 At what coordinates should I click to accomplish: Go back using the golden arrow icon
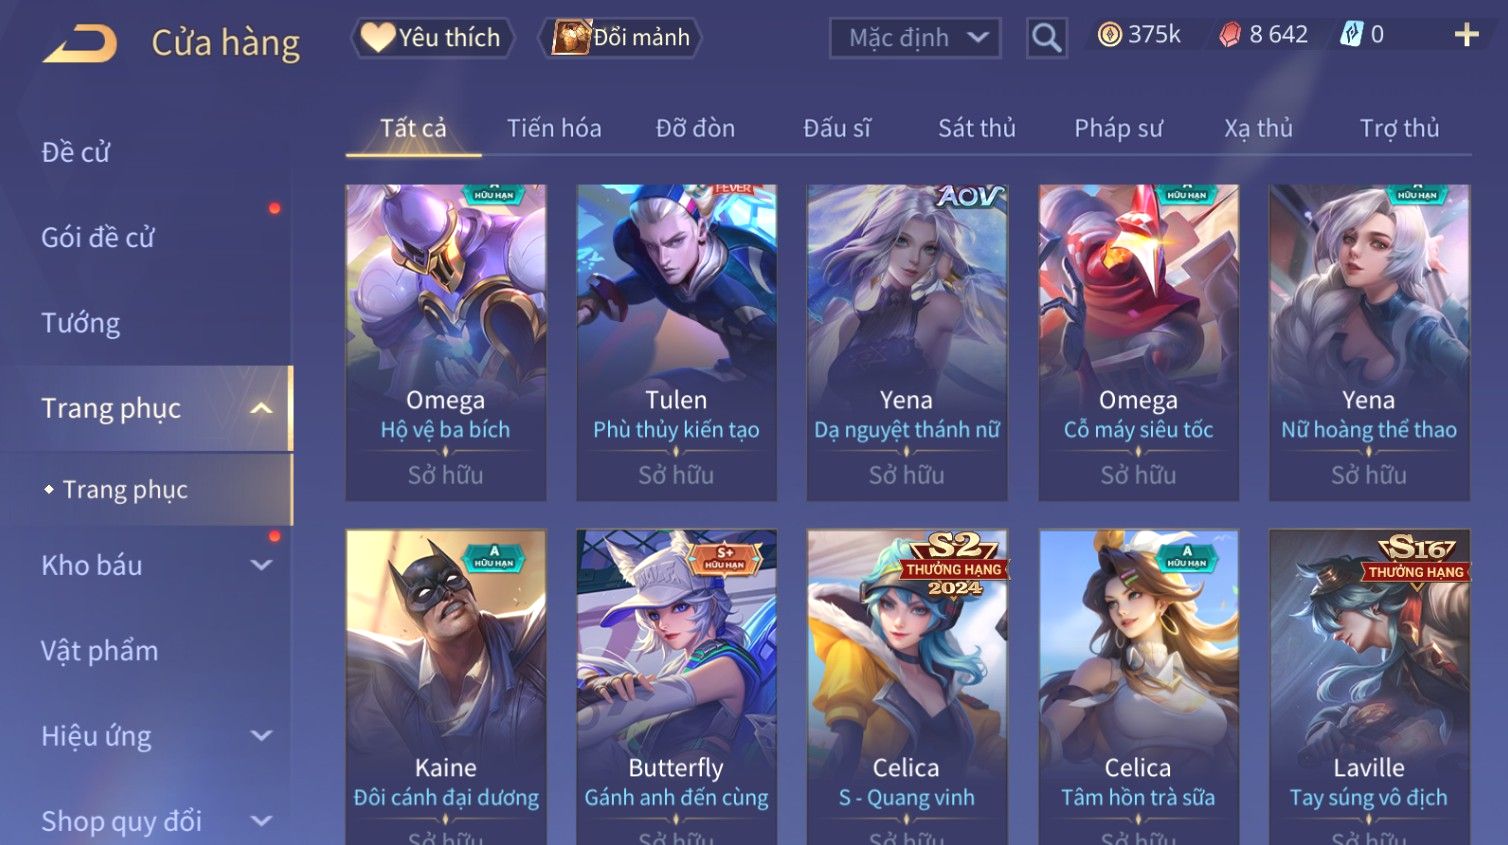(80, 44)
